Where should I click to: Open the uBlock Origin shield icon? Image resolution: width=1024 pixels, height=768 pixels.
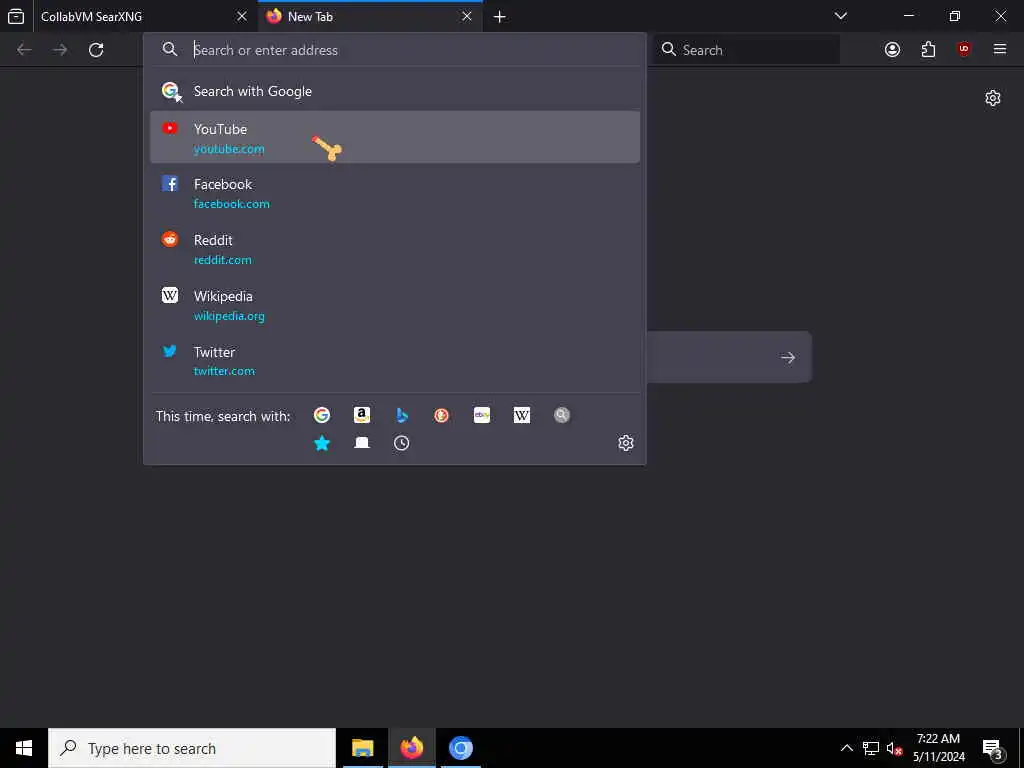(x=964, y=50)
